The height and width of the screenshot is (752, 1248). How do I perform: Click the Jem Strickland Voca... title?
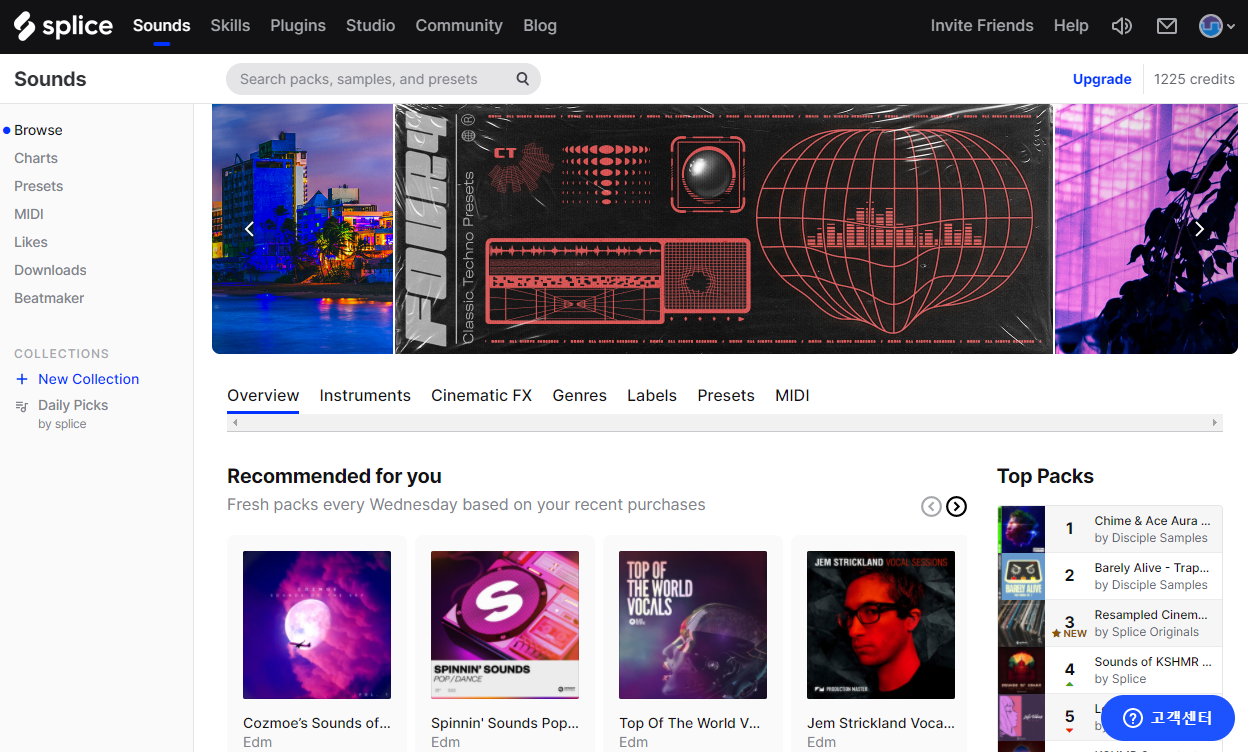[881, 723]
